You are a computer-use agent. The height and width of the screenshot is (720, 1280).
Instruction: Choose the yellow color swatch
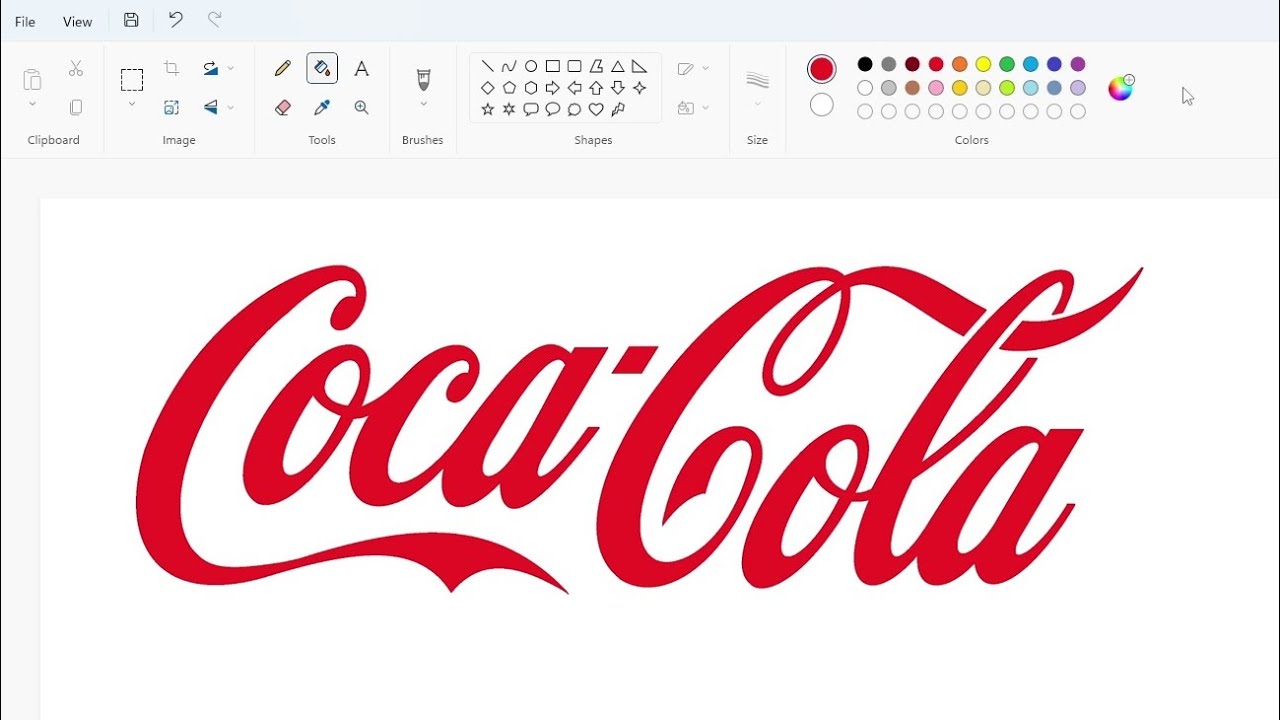(983, 64)
